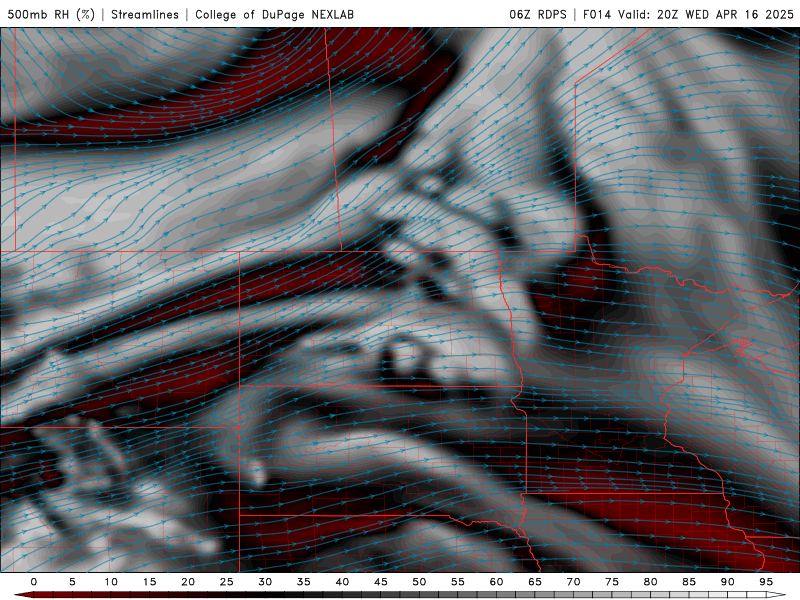This screenshot has width=800, height=600.
Task: Click the 70 label on the colorbar
Action: tap(573, 582)
